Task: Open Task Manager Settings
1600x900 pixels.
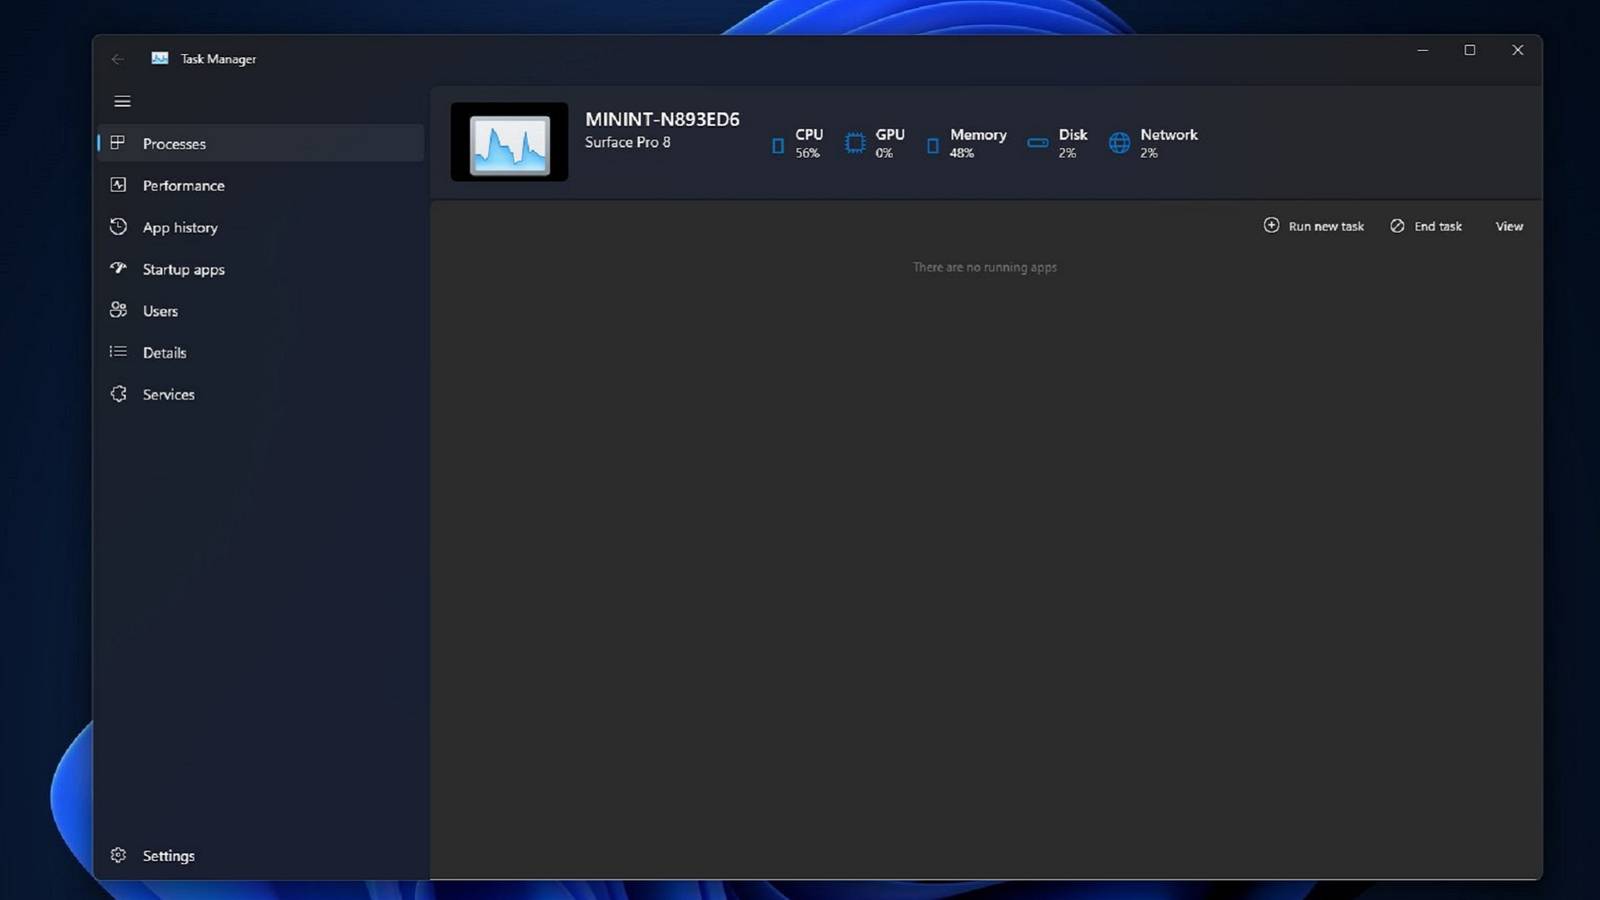Action: [261, 856]
